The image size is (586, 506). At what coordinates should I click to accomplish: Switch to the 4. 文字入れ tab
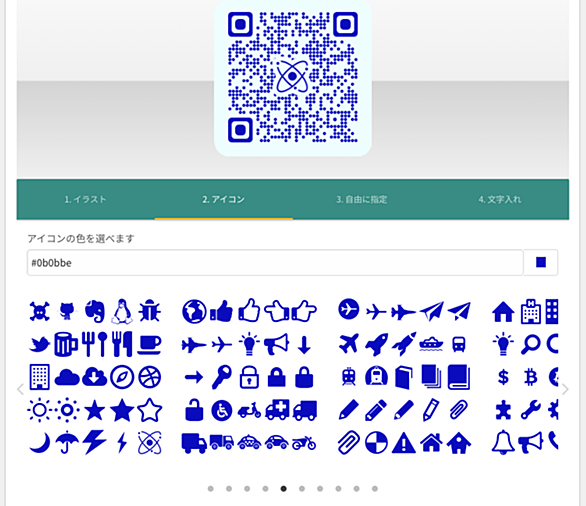point(500,199)
